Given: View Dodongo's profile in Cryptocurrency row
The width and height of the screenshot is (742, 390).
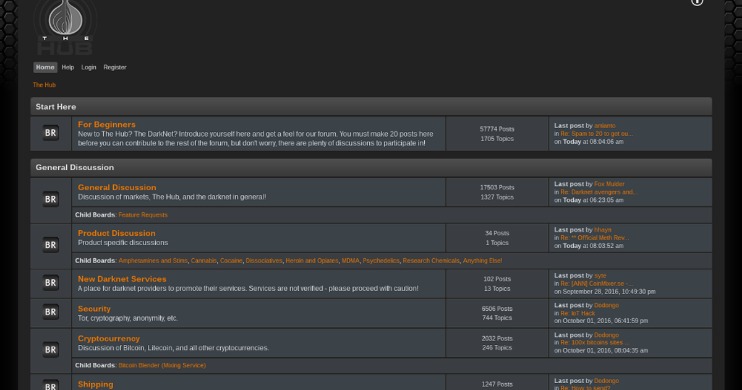Looking at the screenshot, I should (x=606, y=335).
